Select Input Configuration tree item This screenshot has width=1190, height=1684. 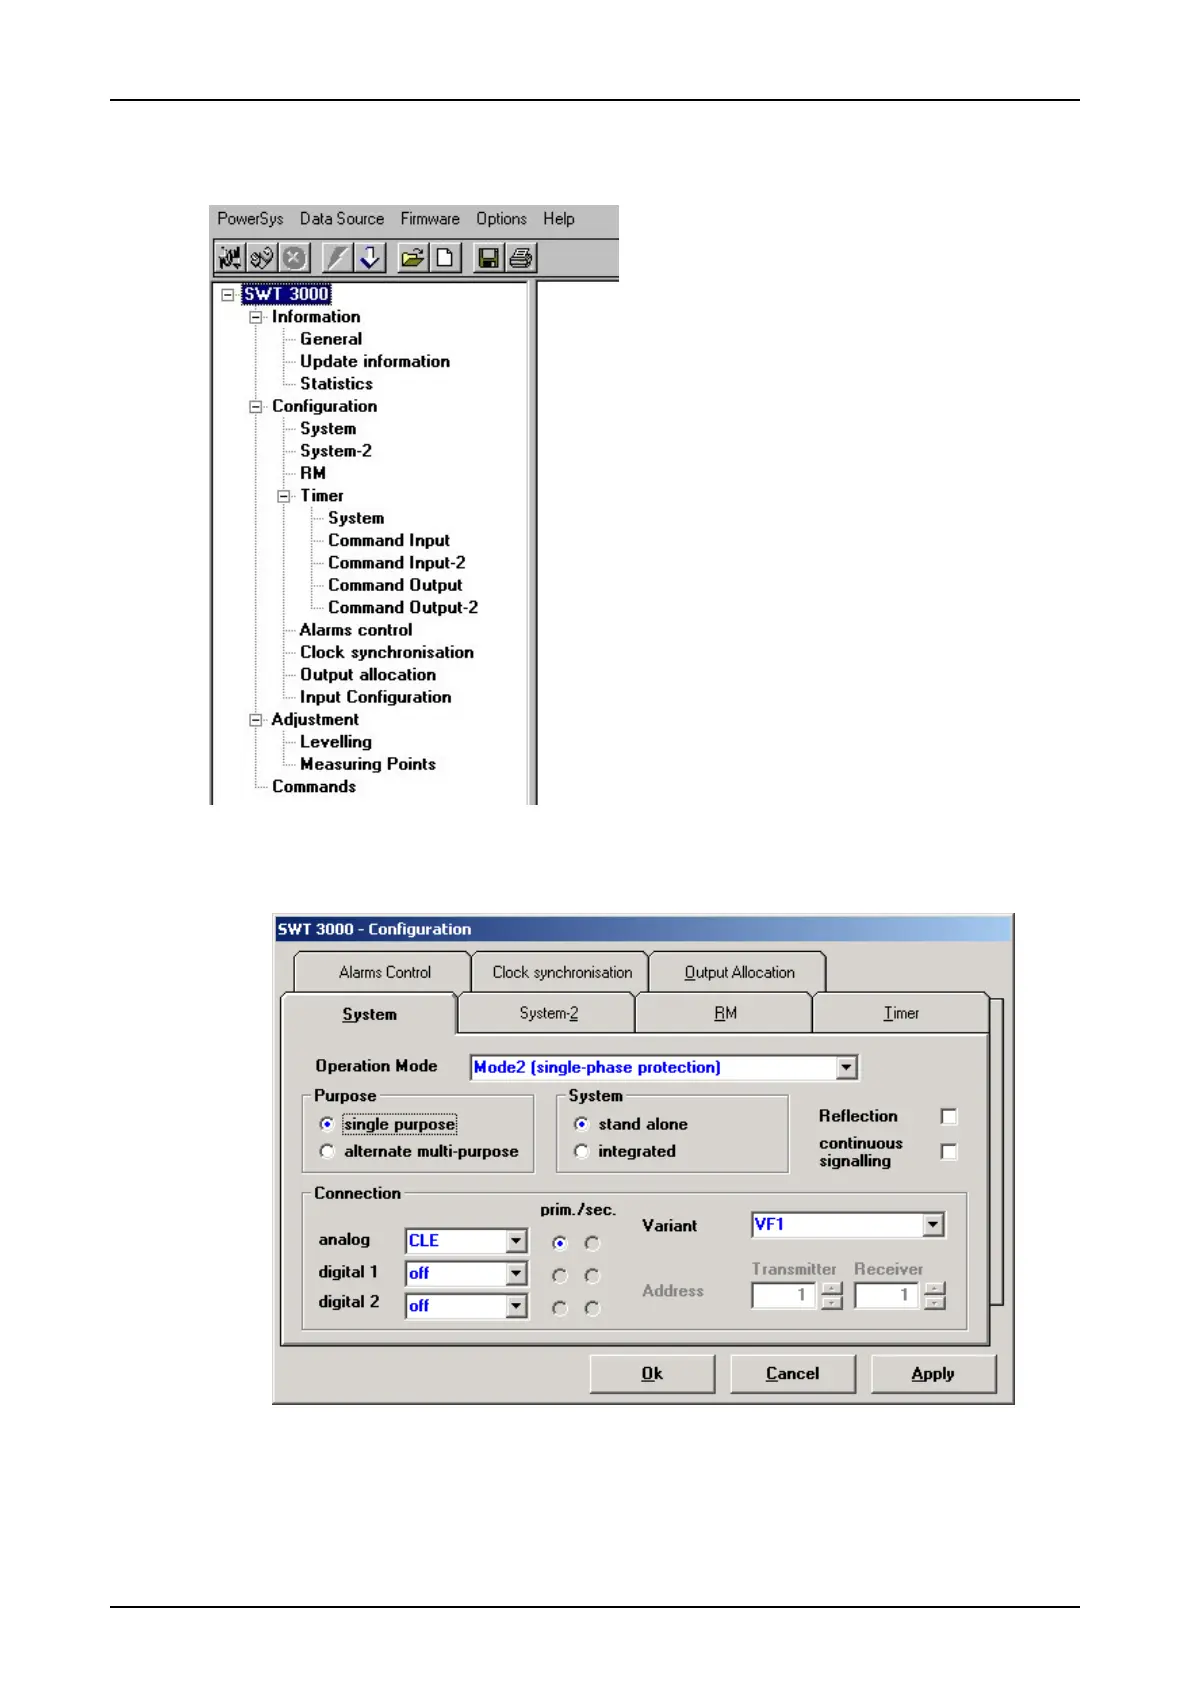click(376, 697)
